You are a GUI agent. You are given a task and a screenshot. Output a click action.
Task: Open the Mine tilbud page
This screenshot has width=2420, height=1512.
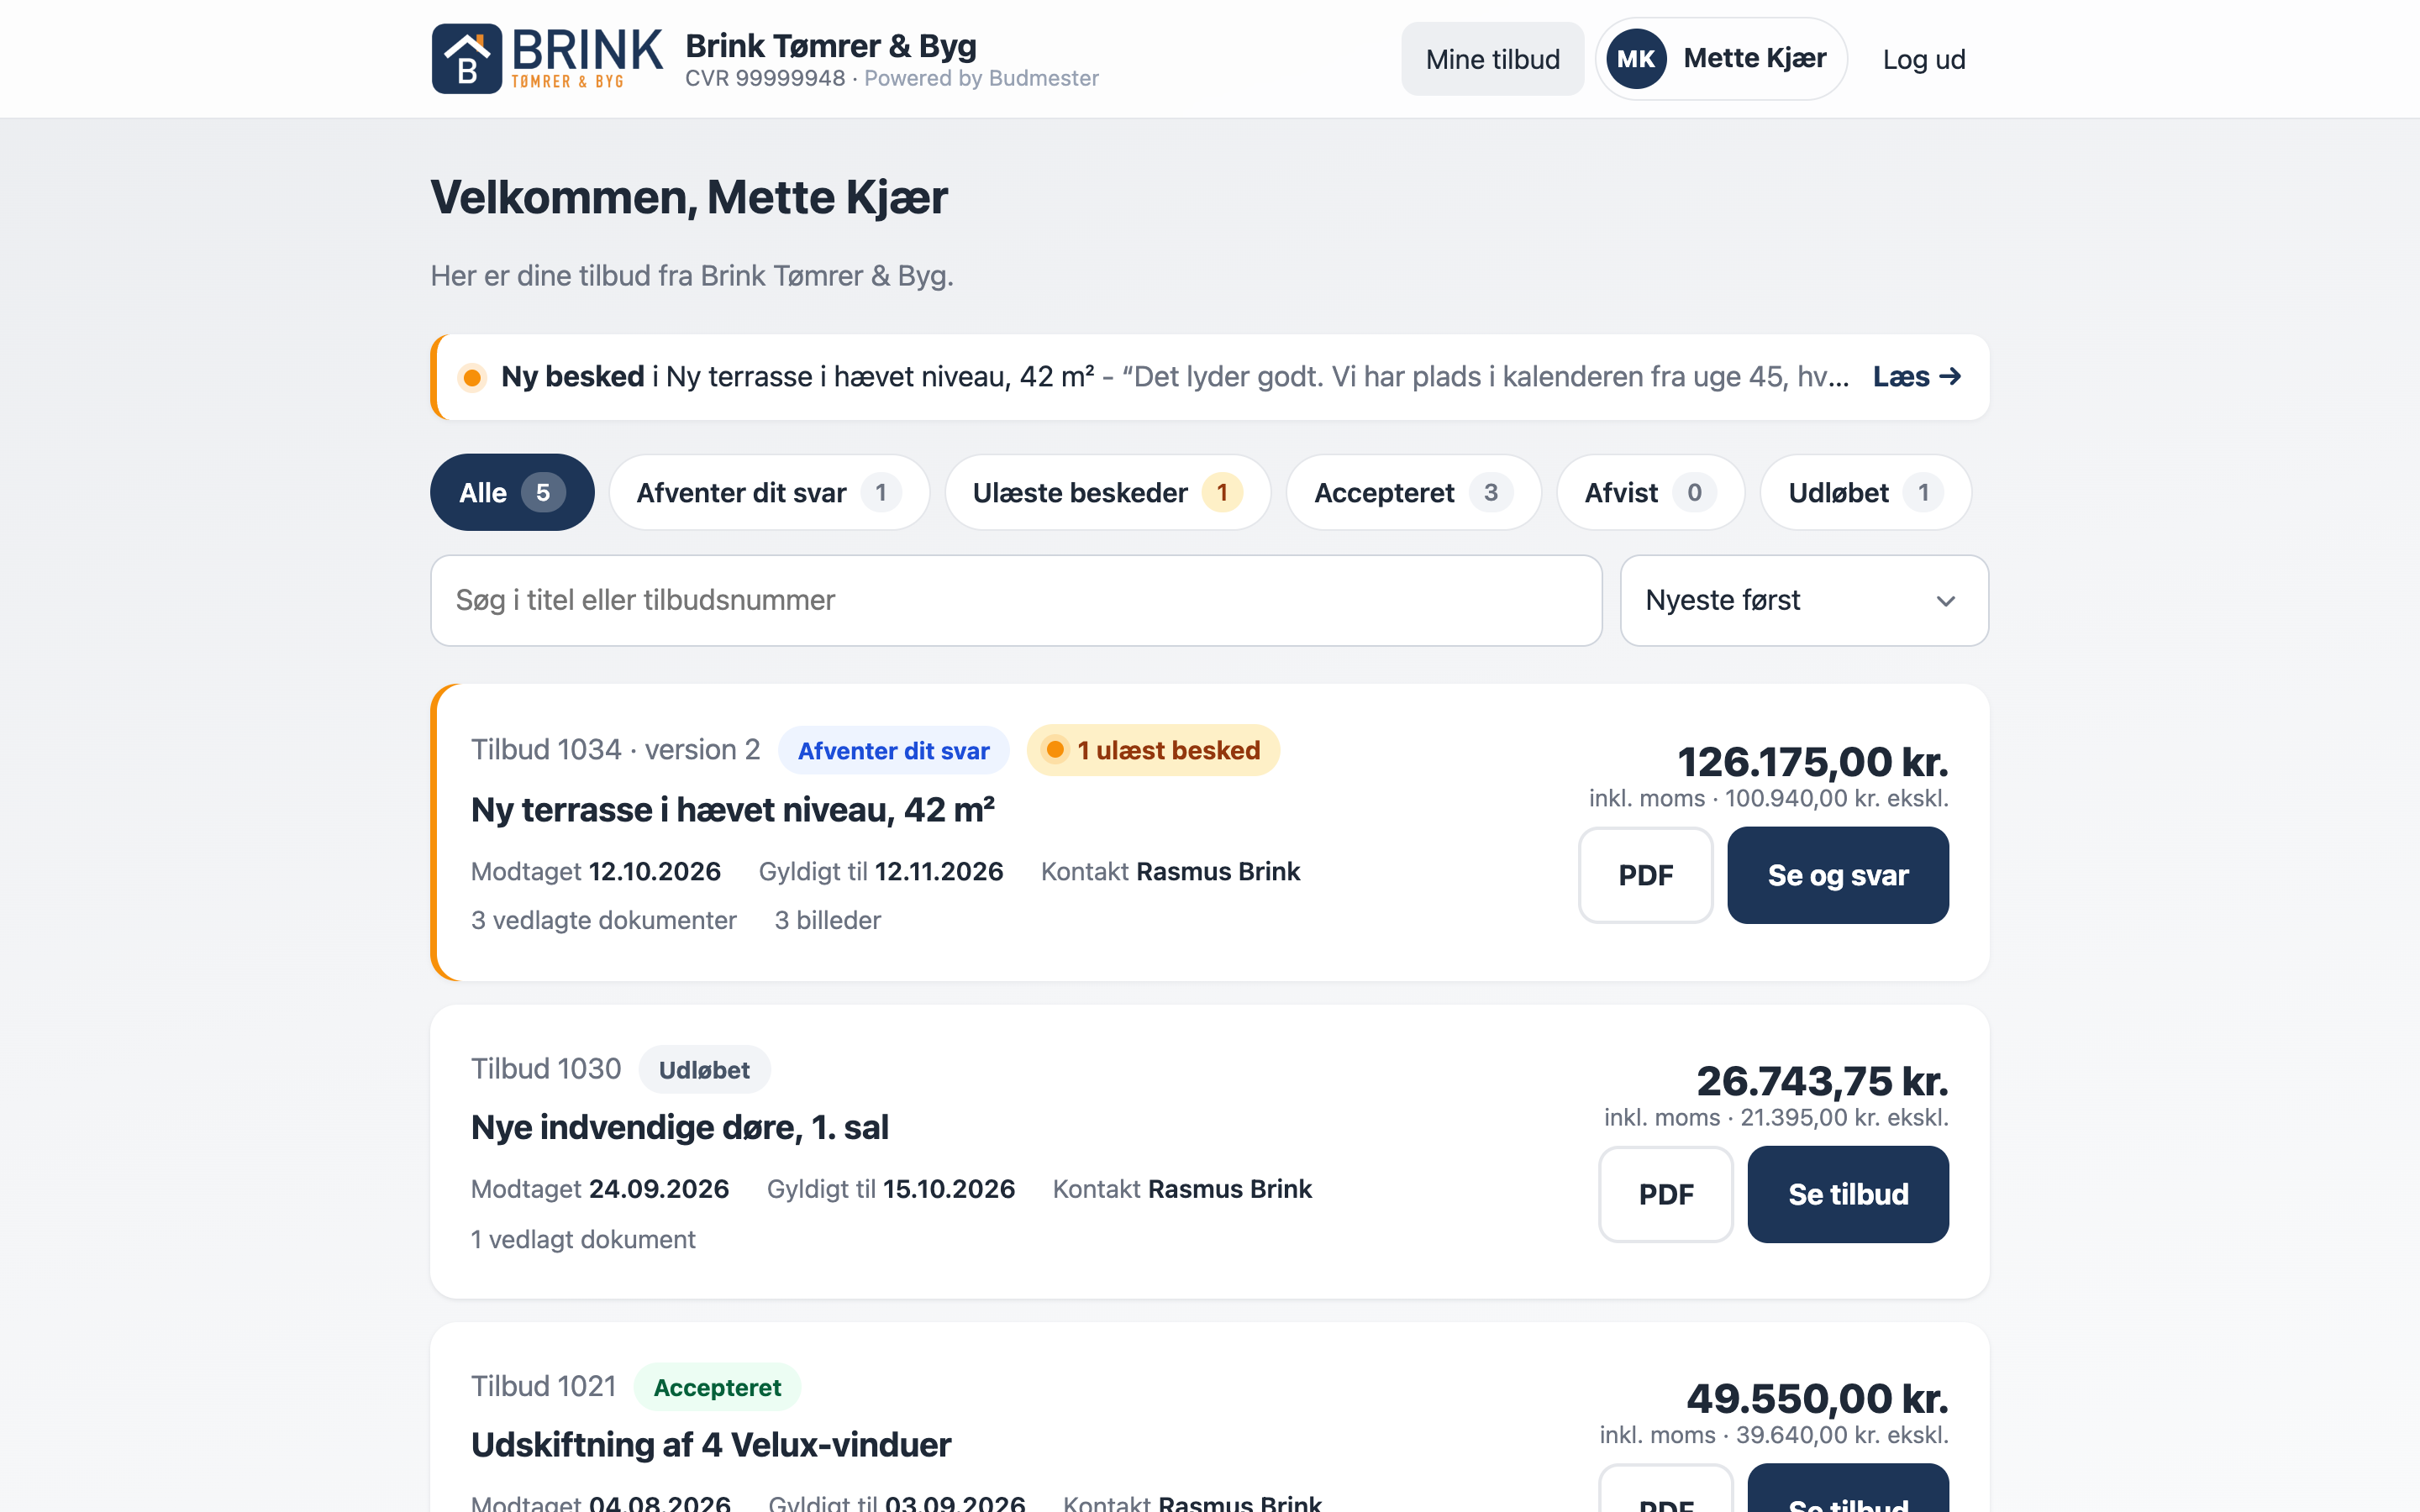click(x=1492, y=59)
